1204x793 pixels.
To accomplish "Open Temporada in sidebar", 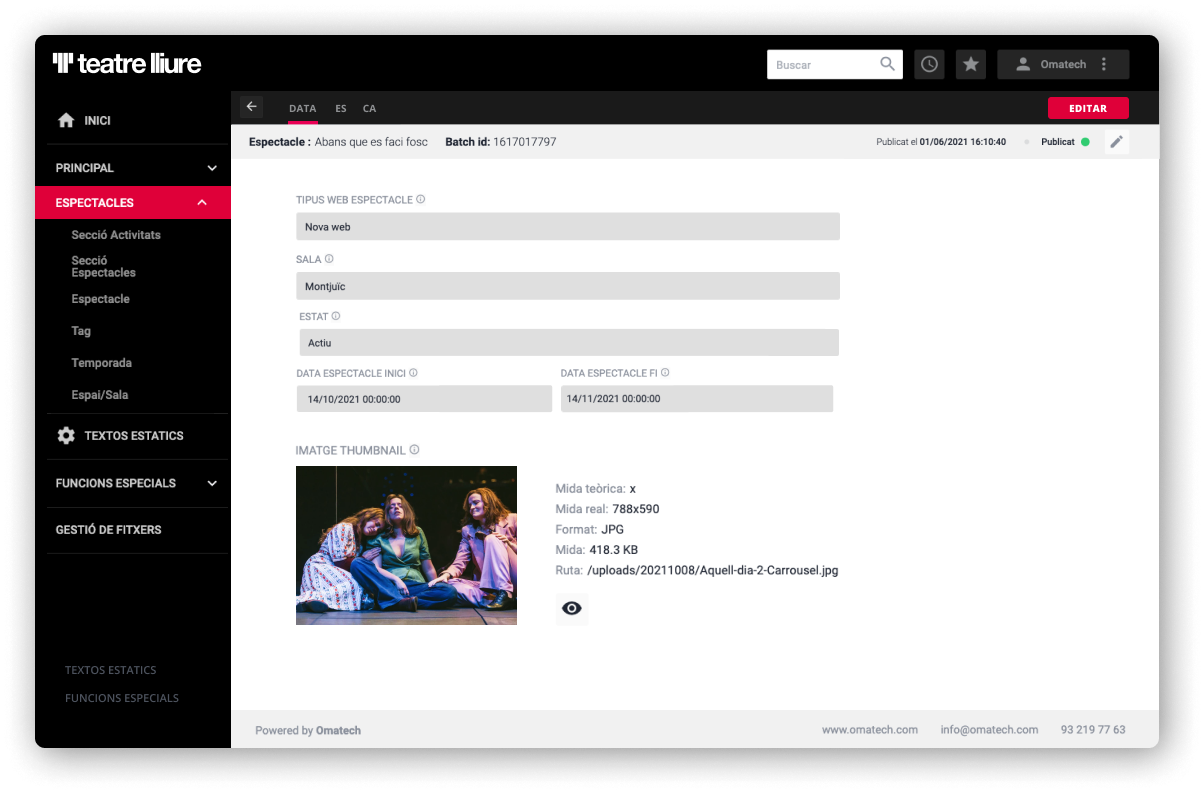I will click(x=102, y=363).
